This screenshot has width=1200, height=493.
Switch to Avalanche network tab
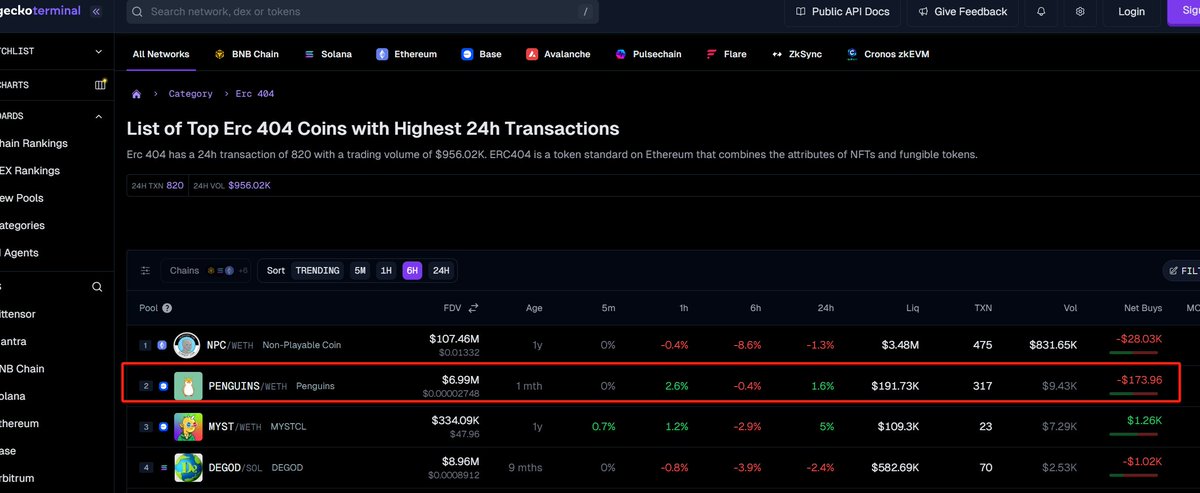pyautogui.click(x=558, y=54)
